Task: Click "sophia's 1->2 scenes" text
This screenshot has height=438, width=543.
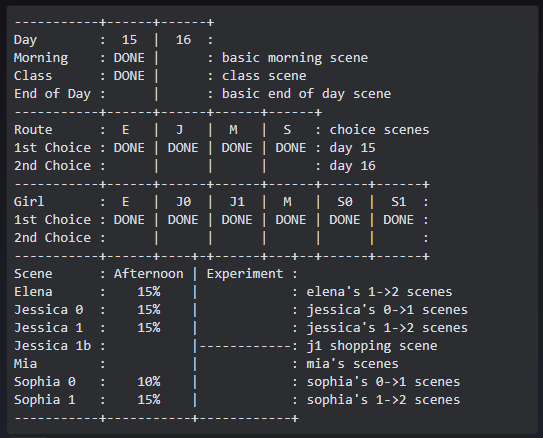Action: click(383, 400)
